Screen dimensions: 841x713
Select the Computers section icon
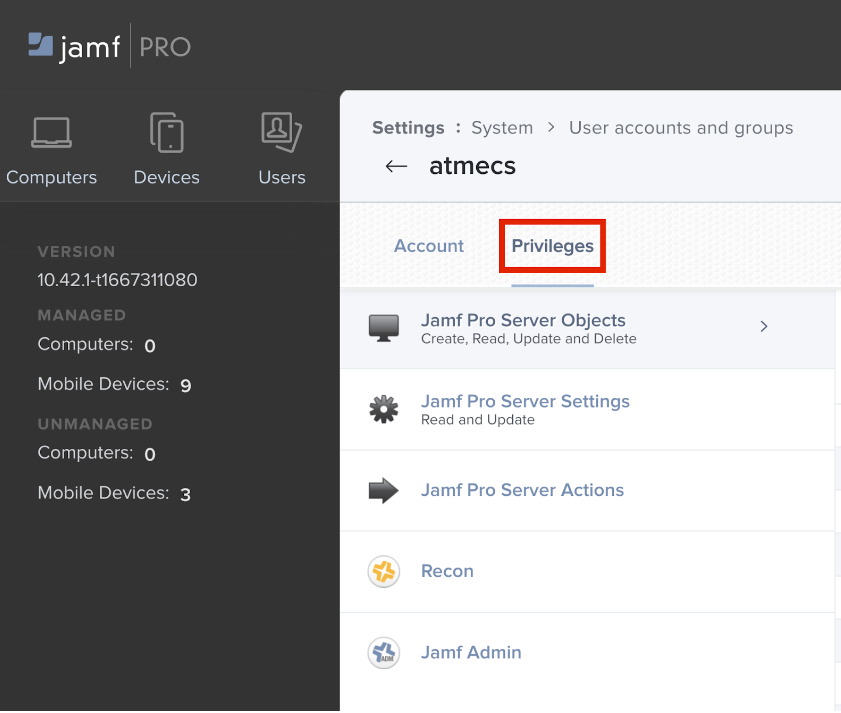tap(50, 131)
